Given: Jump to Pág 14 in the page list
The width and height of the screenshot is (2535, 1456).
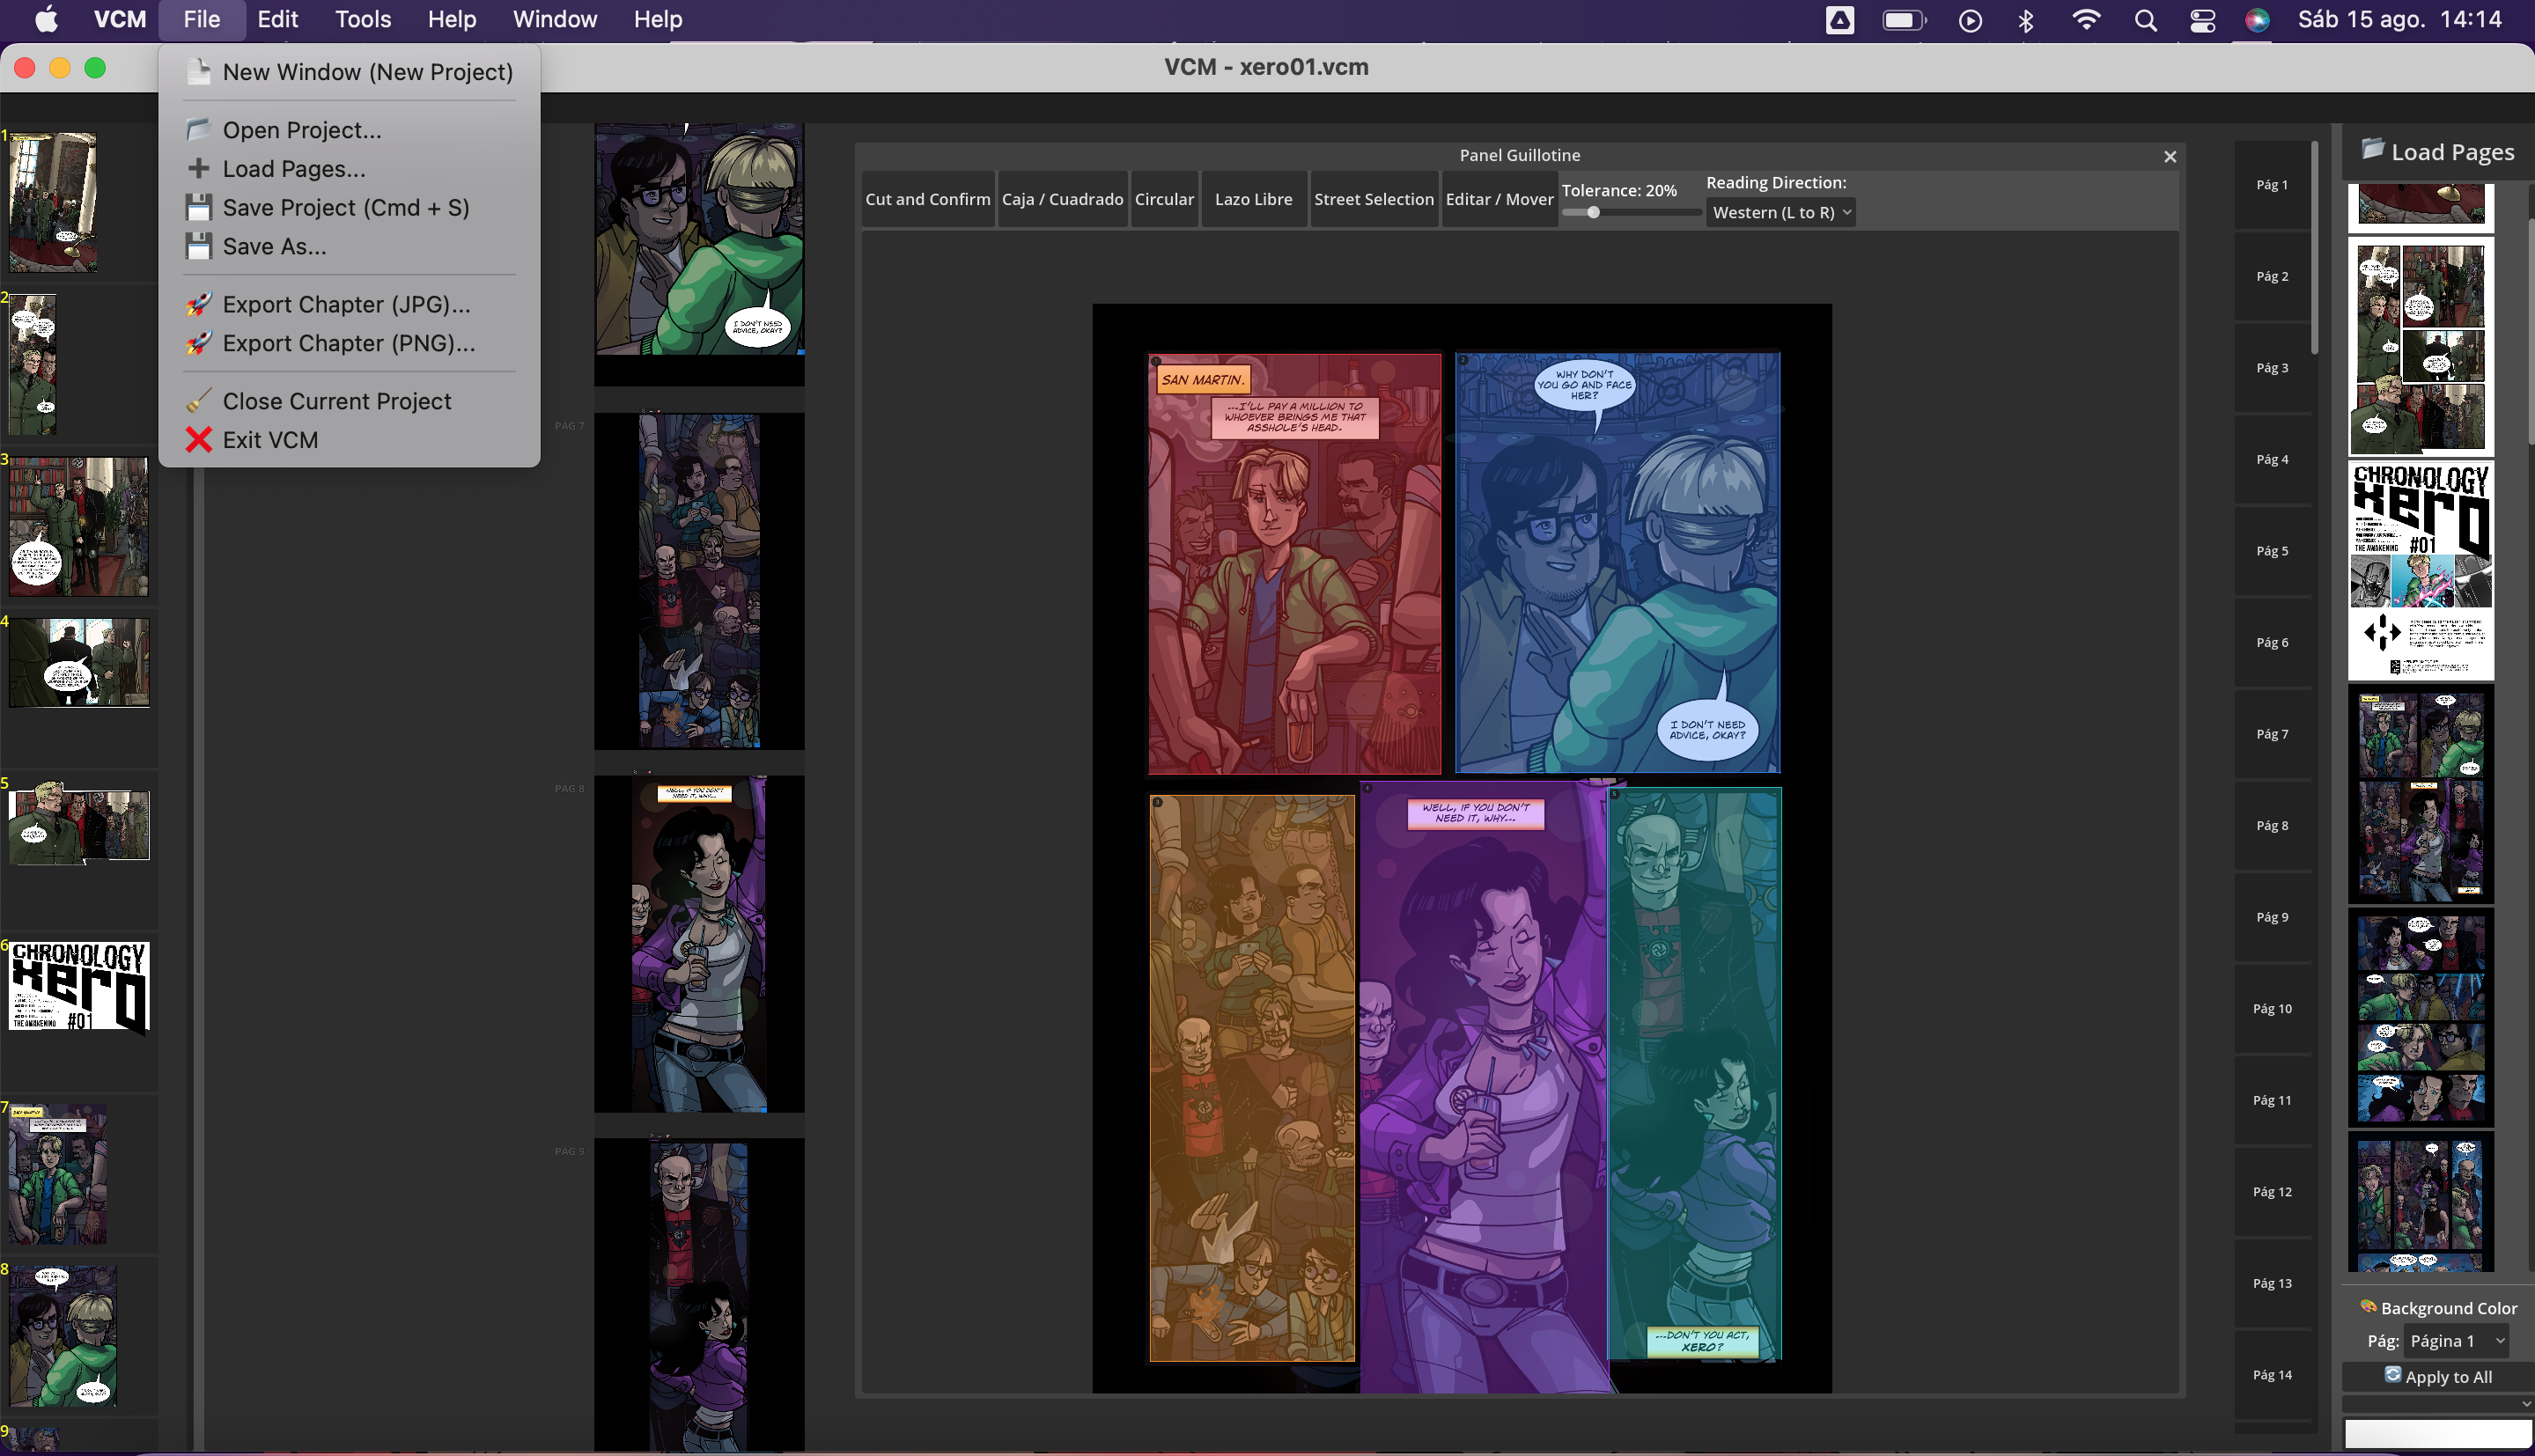Looking at the screenshot, I should pos(2272,1375).
